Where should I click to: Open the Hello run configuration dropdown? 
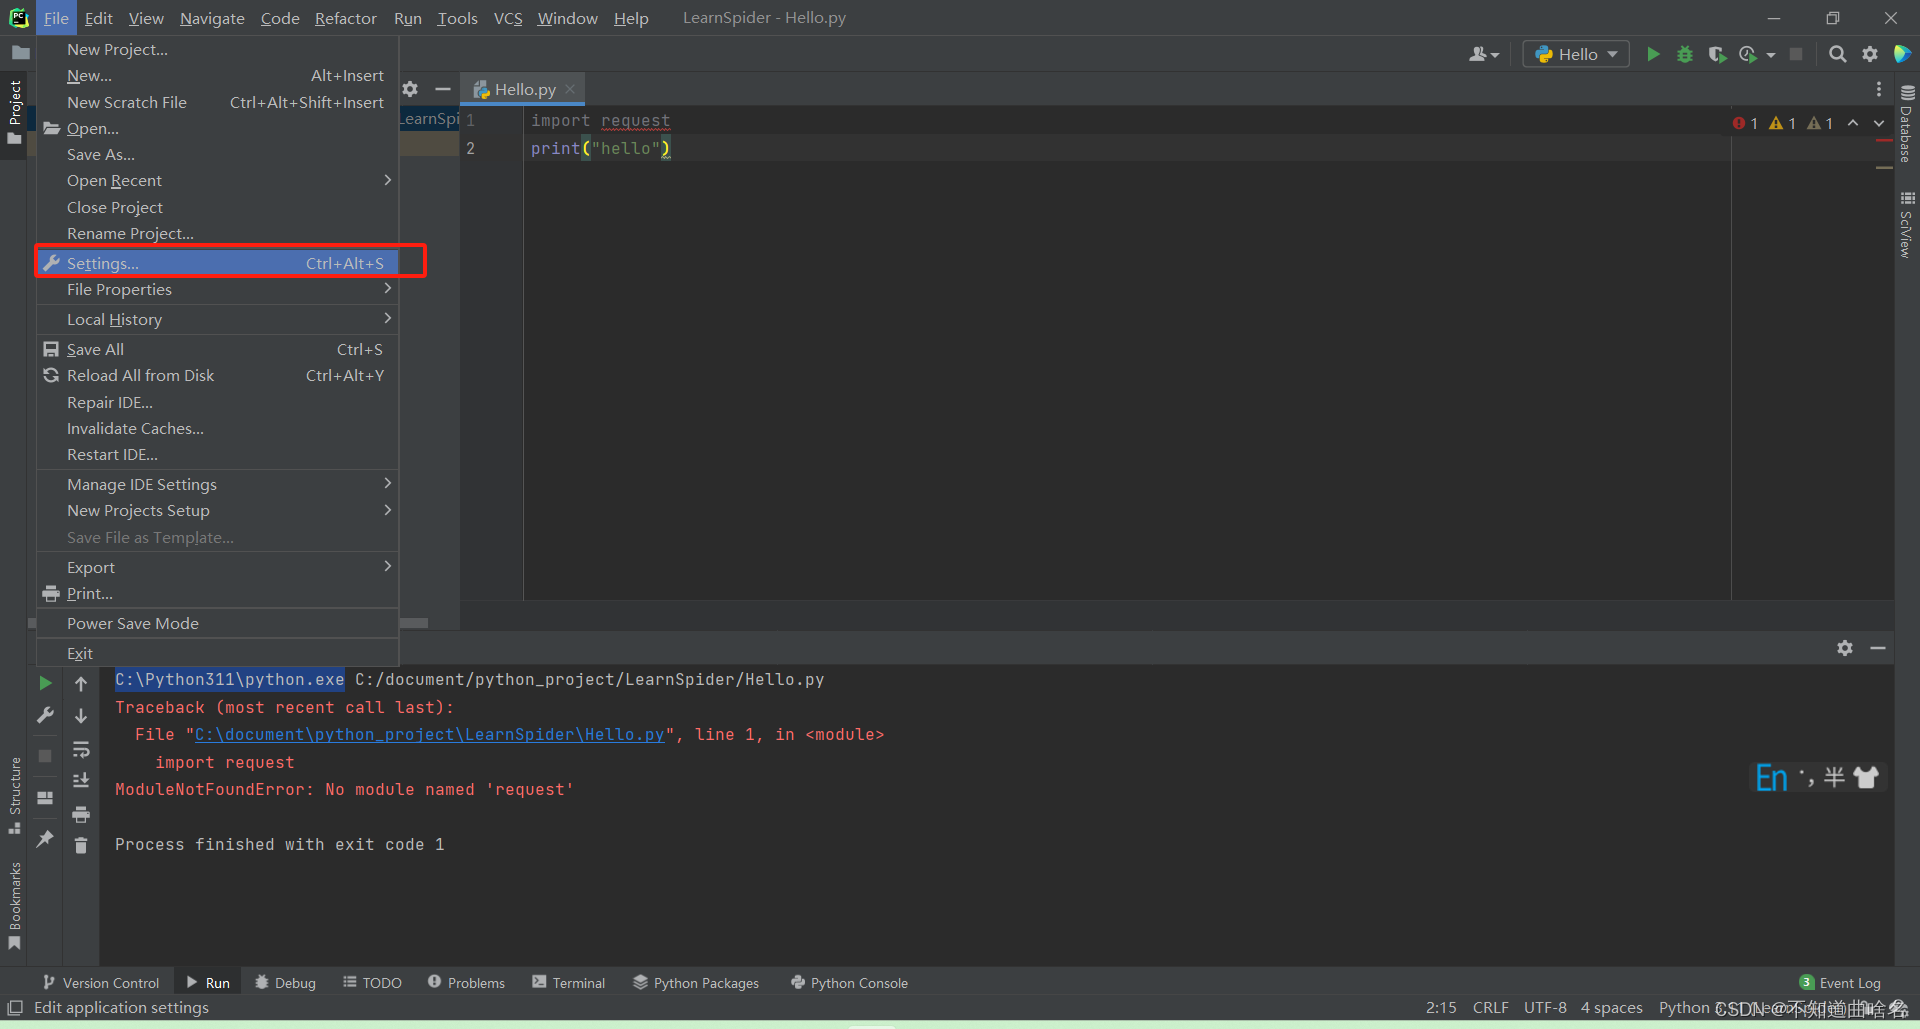coord(1576,54)
